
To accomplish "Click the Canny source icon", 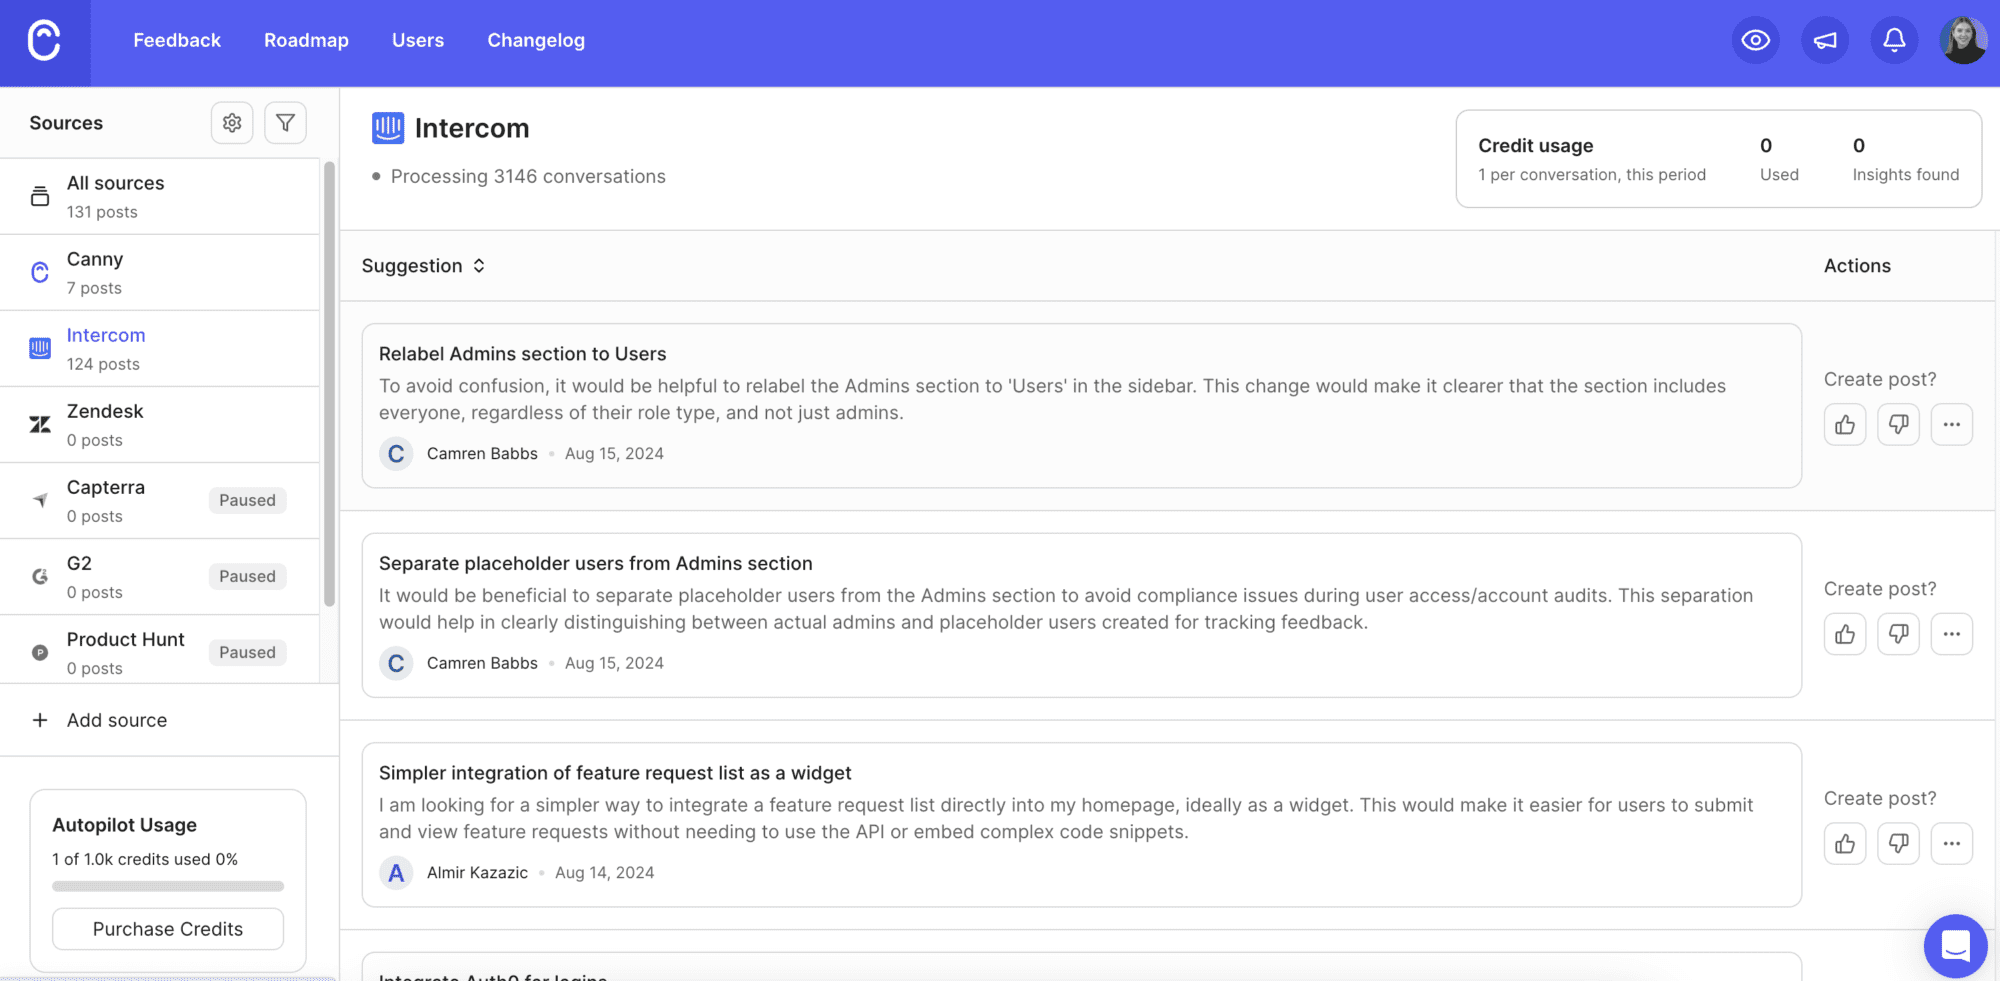I will pyautogui.click(x=40, y=272).
